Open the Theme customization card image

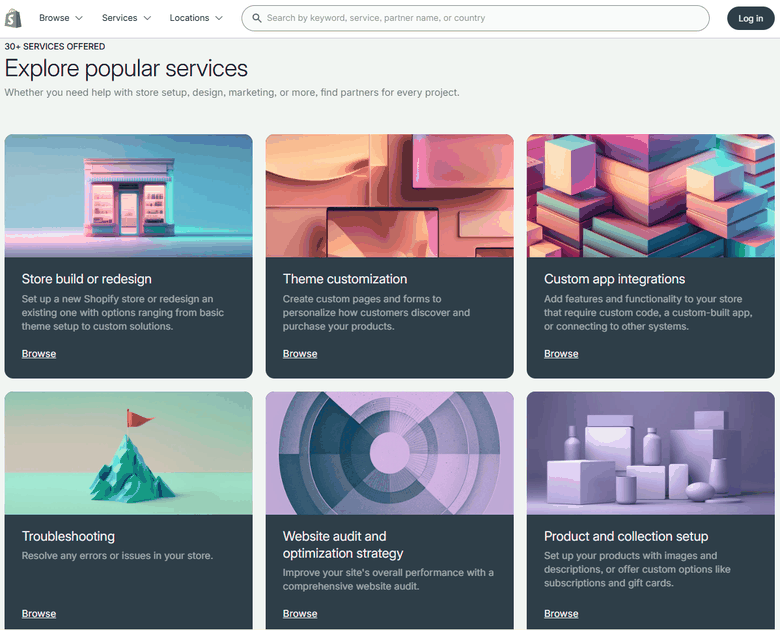pyautogui.click(x=390, y=196)
